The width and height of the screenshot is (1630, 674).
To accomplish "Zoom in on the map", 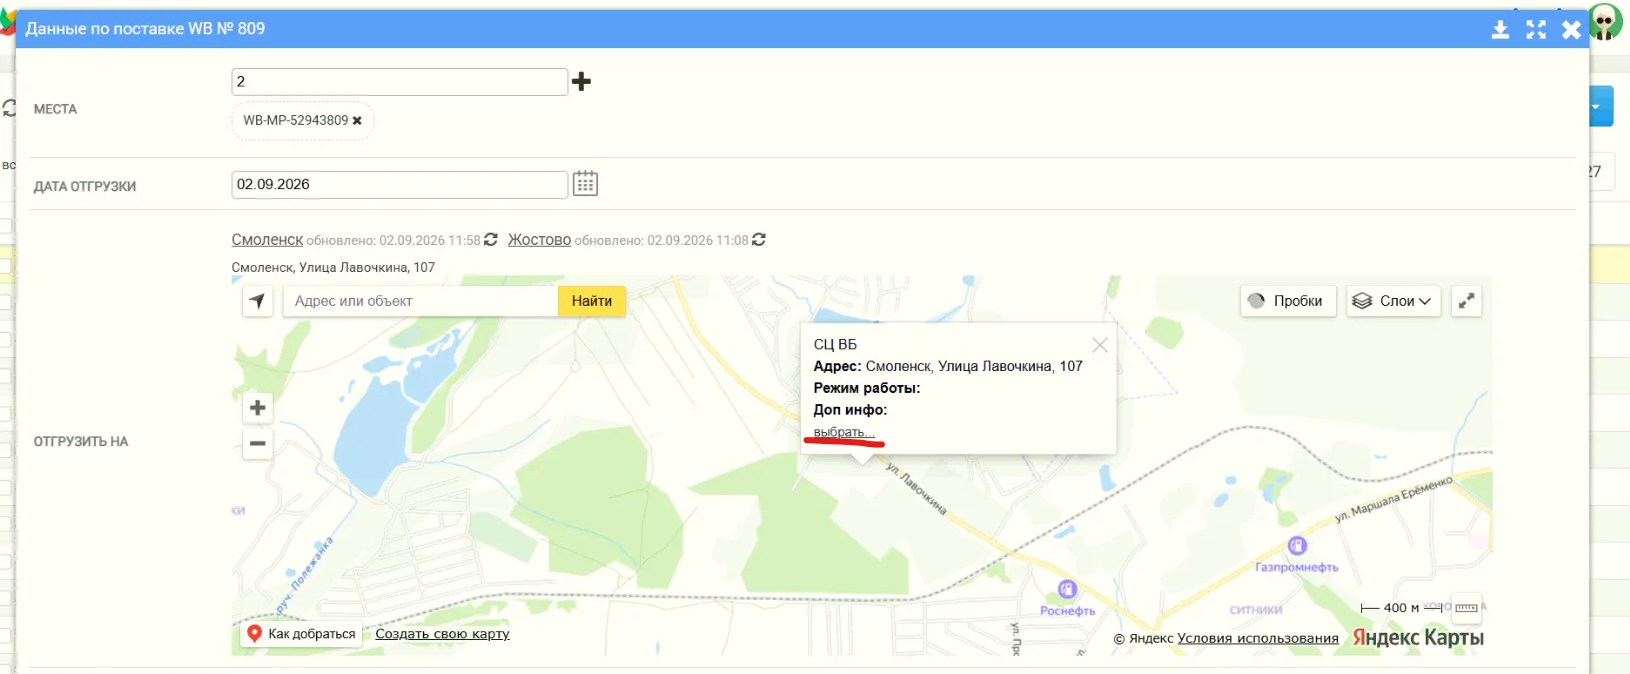I will pos(258,408).
